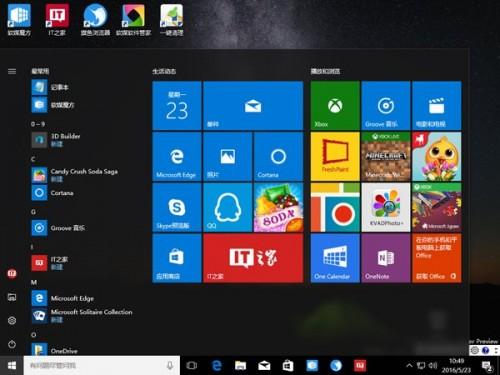Click the network icon in system tray
The image size is (500, 375).
point(421,365)
